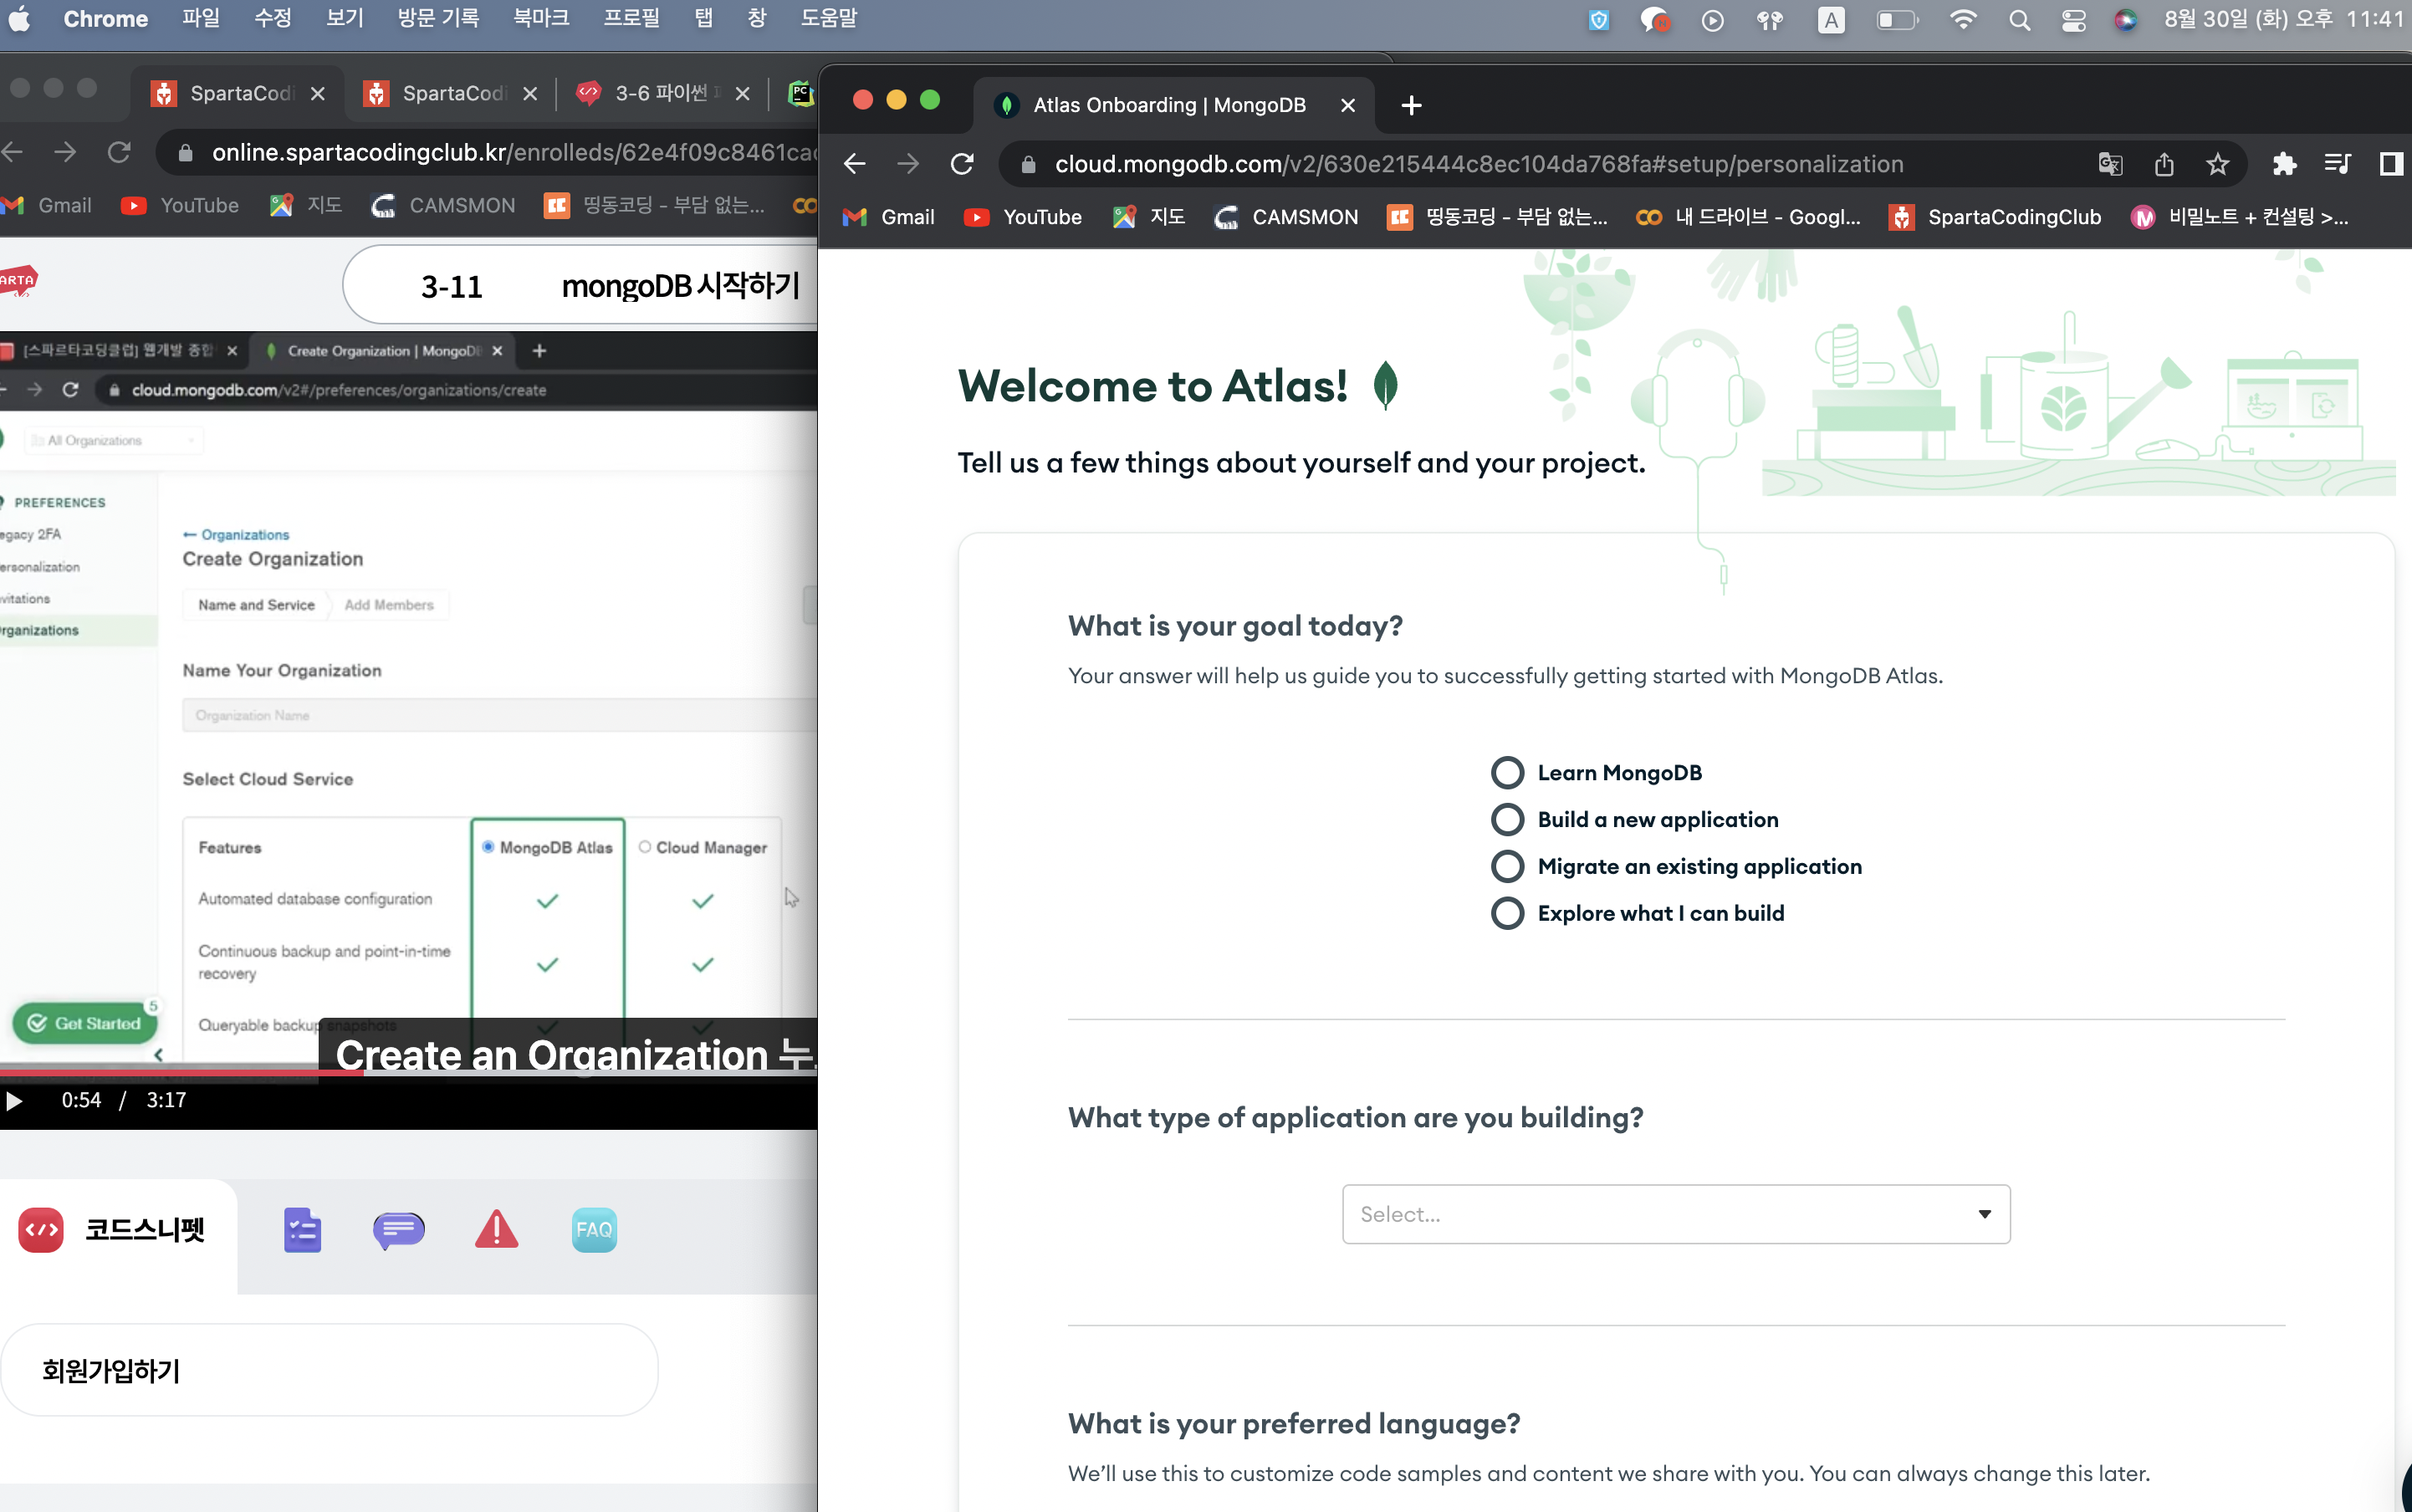Seek using the video progress bar
The width and height of the screenshot is (2412, 1512).
point(408,1071)
